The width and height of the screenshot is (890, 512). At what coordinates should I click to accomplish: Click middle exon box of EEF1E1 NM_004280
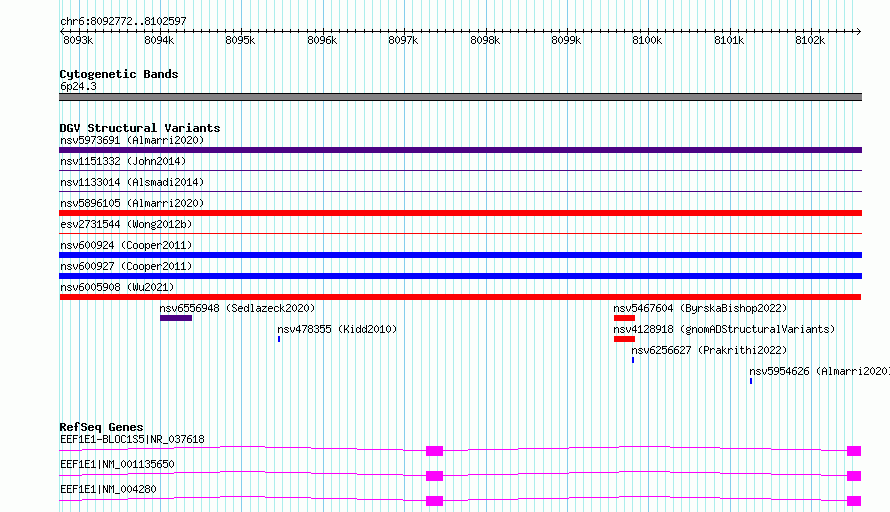434,501
